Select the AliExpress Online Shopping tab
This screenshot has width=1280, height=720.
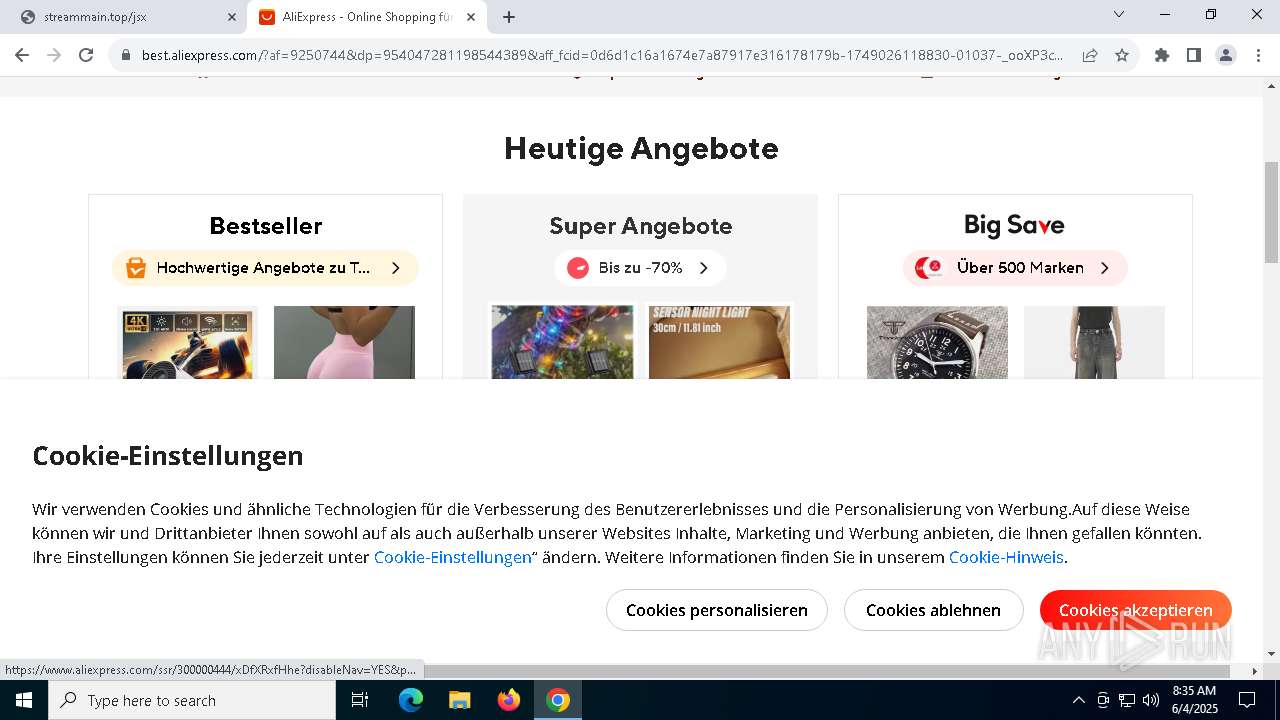(367, 17)
